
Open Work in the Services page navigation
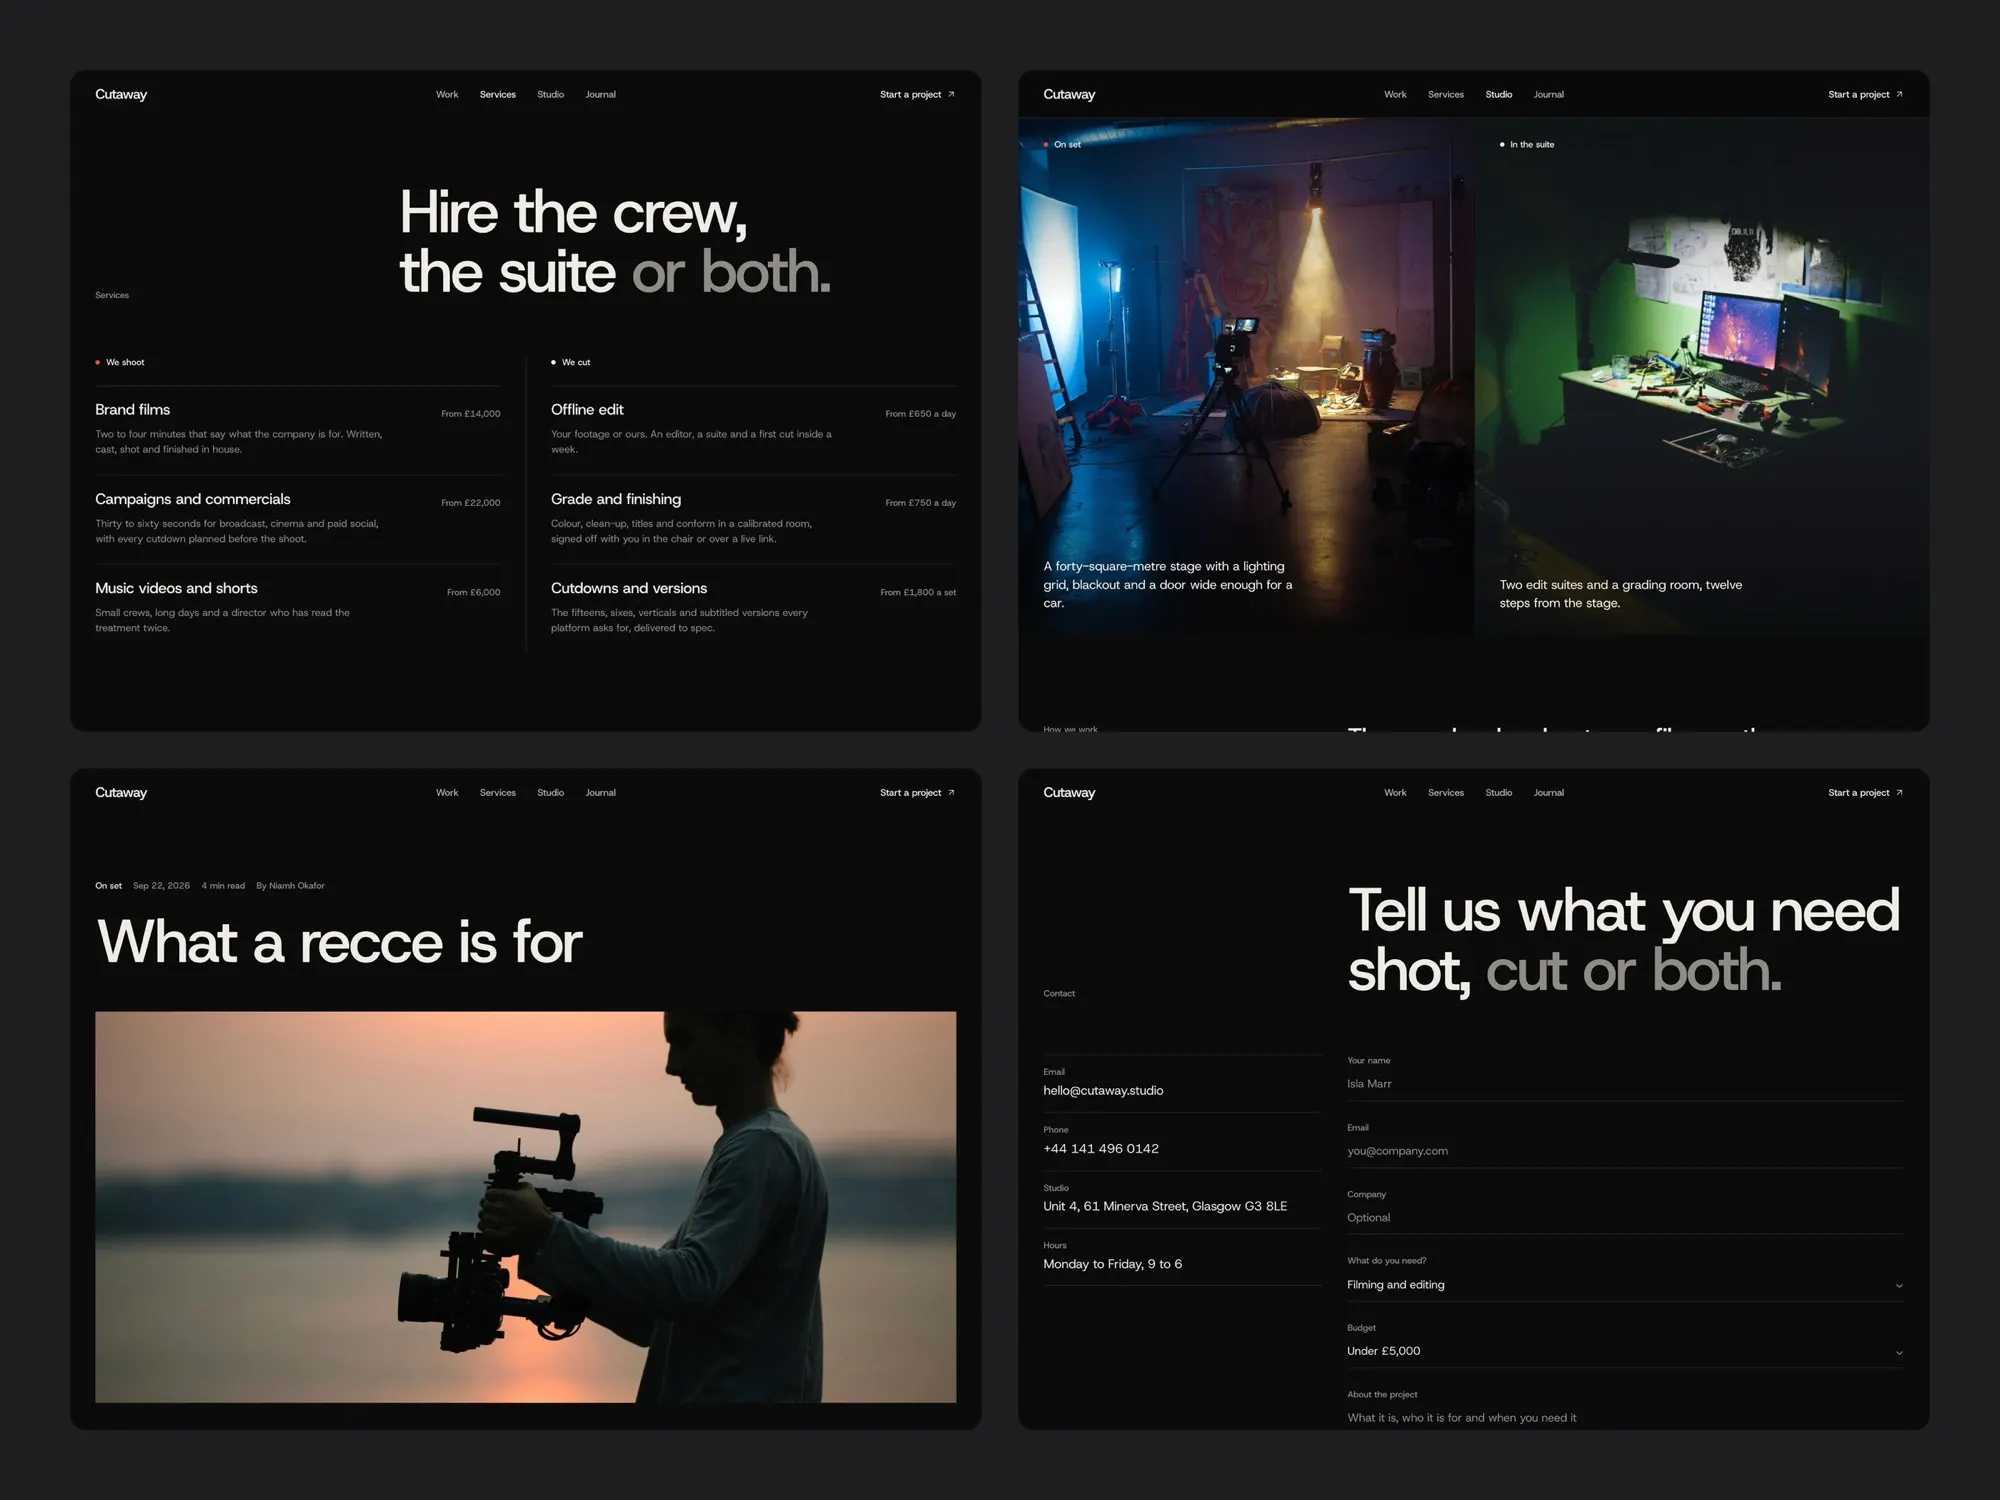tap(447, 94)
